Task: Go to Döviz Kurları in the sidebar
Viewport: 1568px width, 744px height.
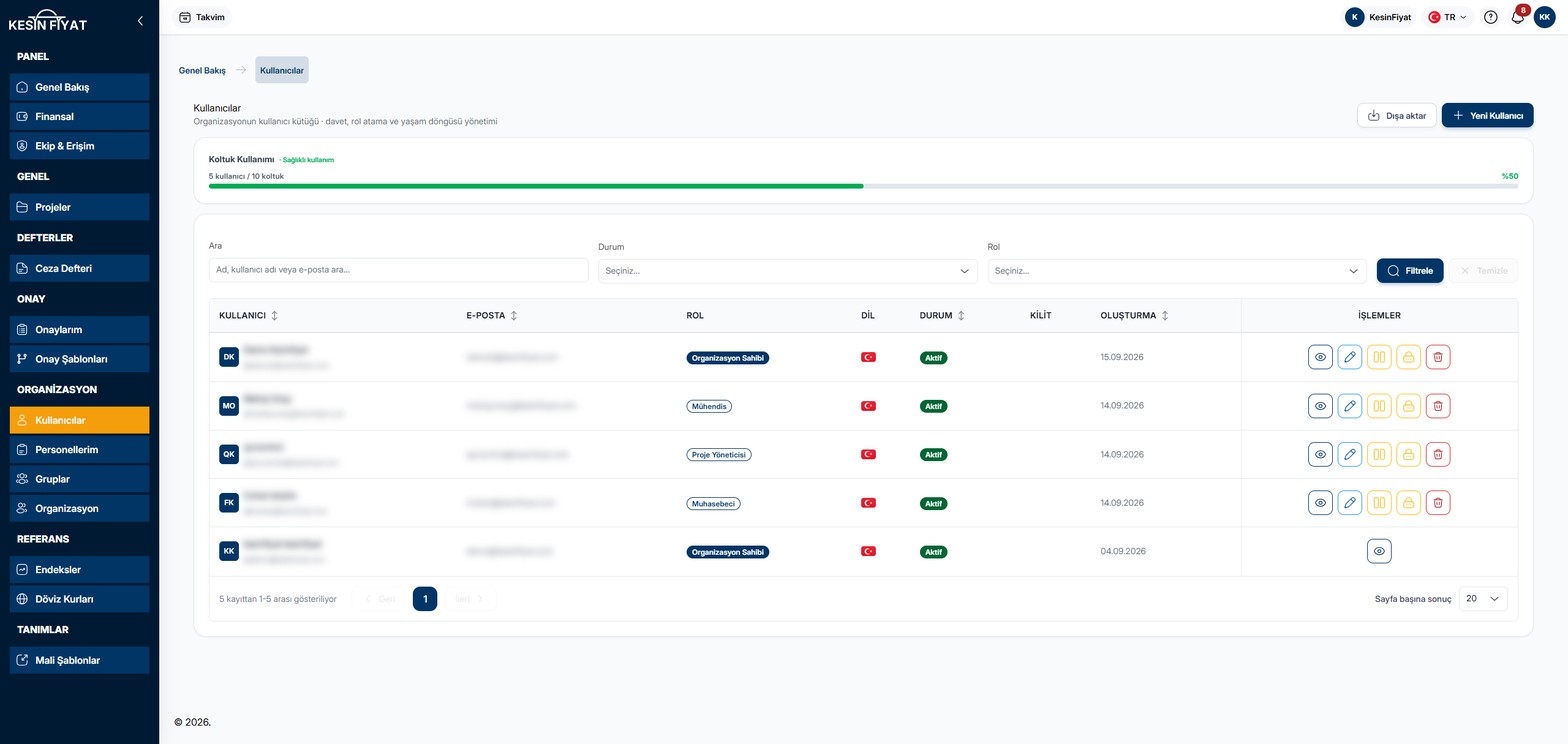Action: coord(80,599)
